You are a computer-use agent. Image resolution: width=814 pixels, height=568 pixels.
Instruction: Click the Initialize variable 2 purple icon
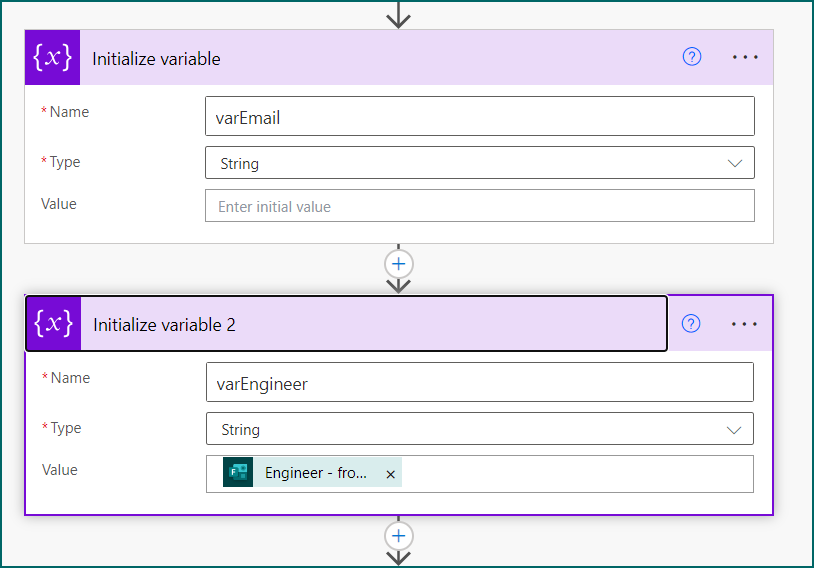tap(53, 324)
